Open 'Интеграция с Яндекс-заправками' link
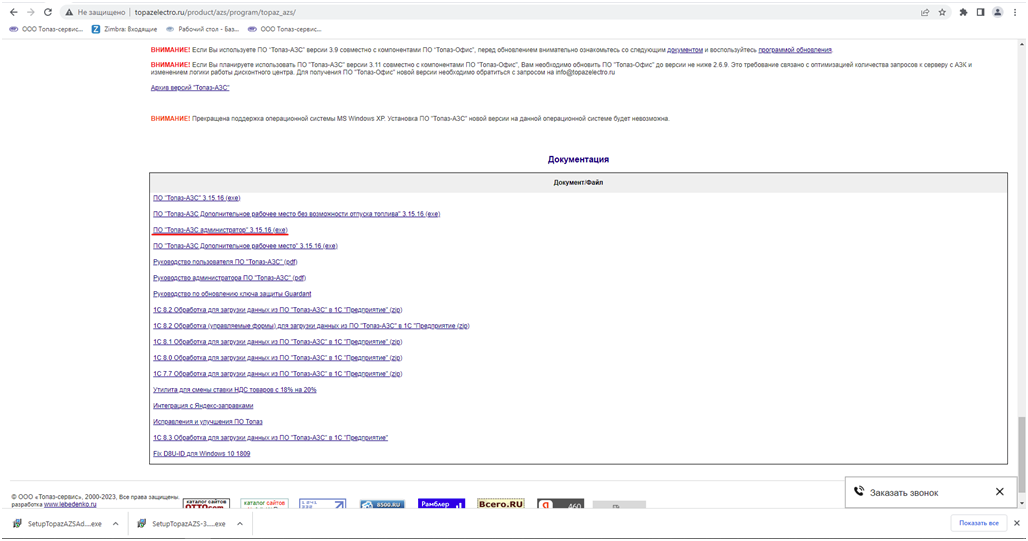The image size is (1028, 541). pos(203,406)
